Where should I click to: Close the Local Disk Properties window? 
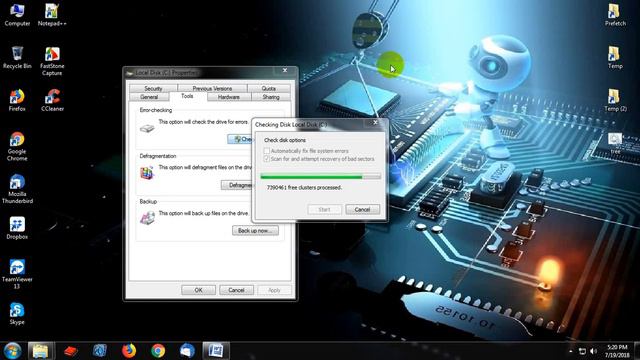pos(285,71)
